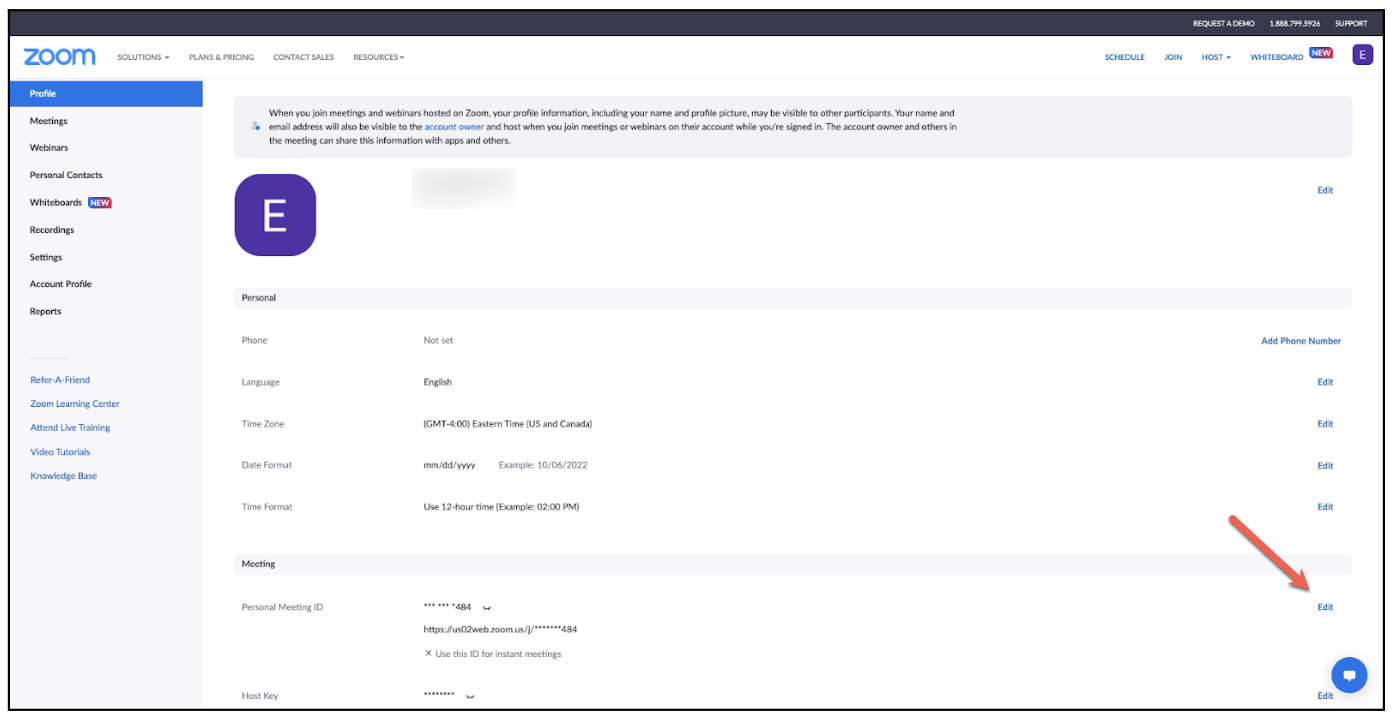Open Meetings in the left sidebar
The image size is (1396, 720).
click(49, 121)
